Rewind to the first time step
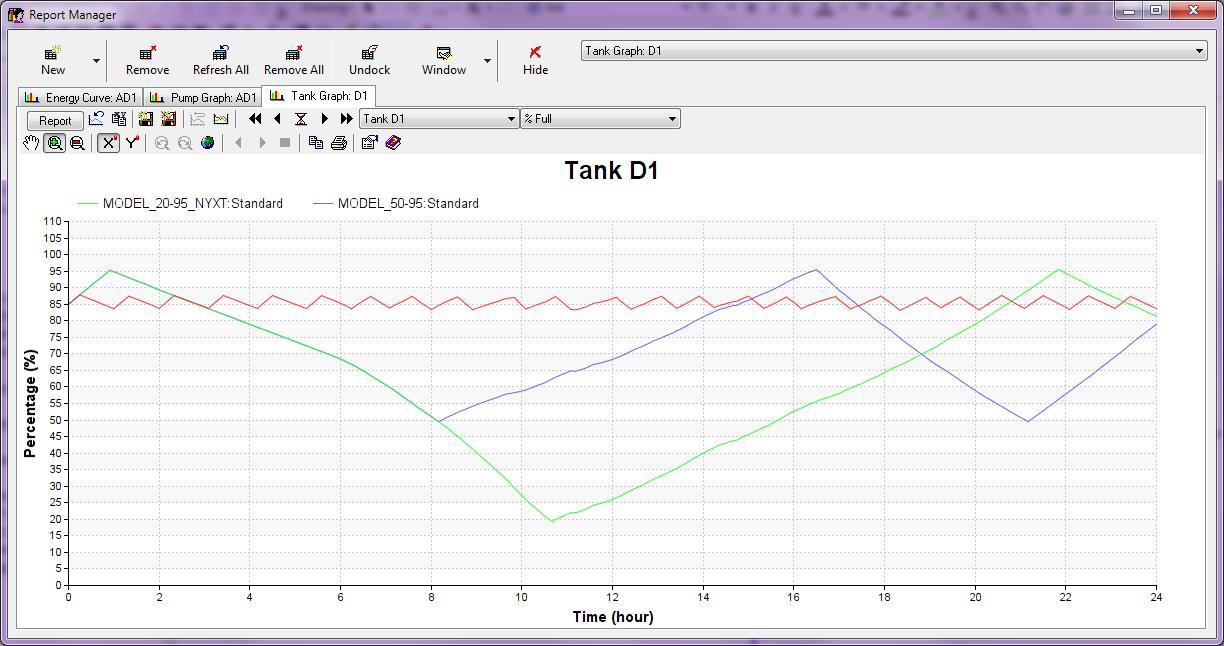1224x646 pixels. click(x=255, y=118)
